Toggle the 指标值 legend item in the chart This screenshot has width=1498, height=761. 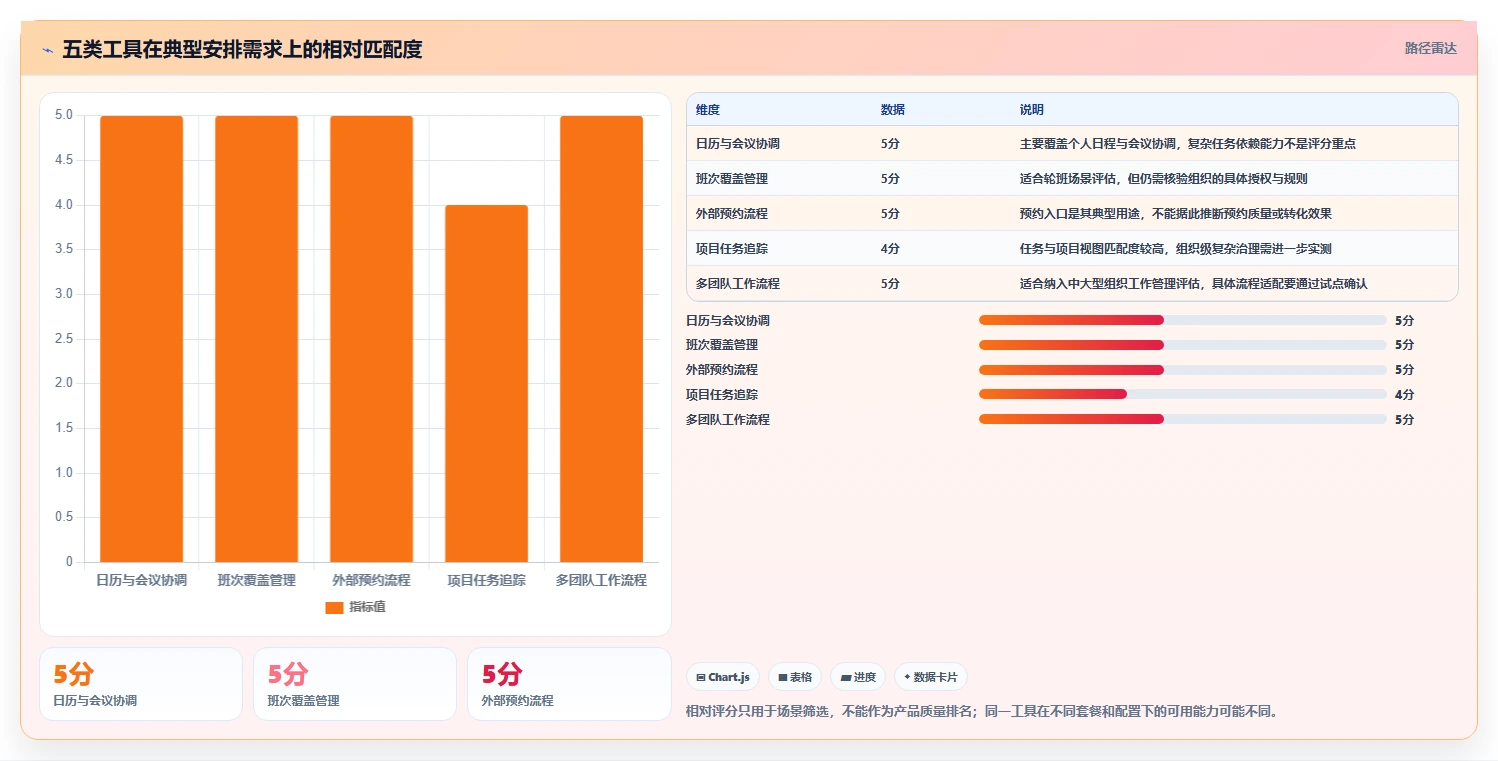[x=356, y=607]
